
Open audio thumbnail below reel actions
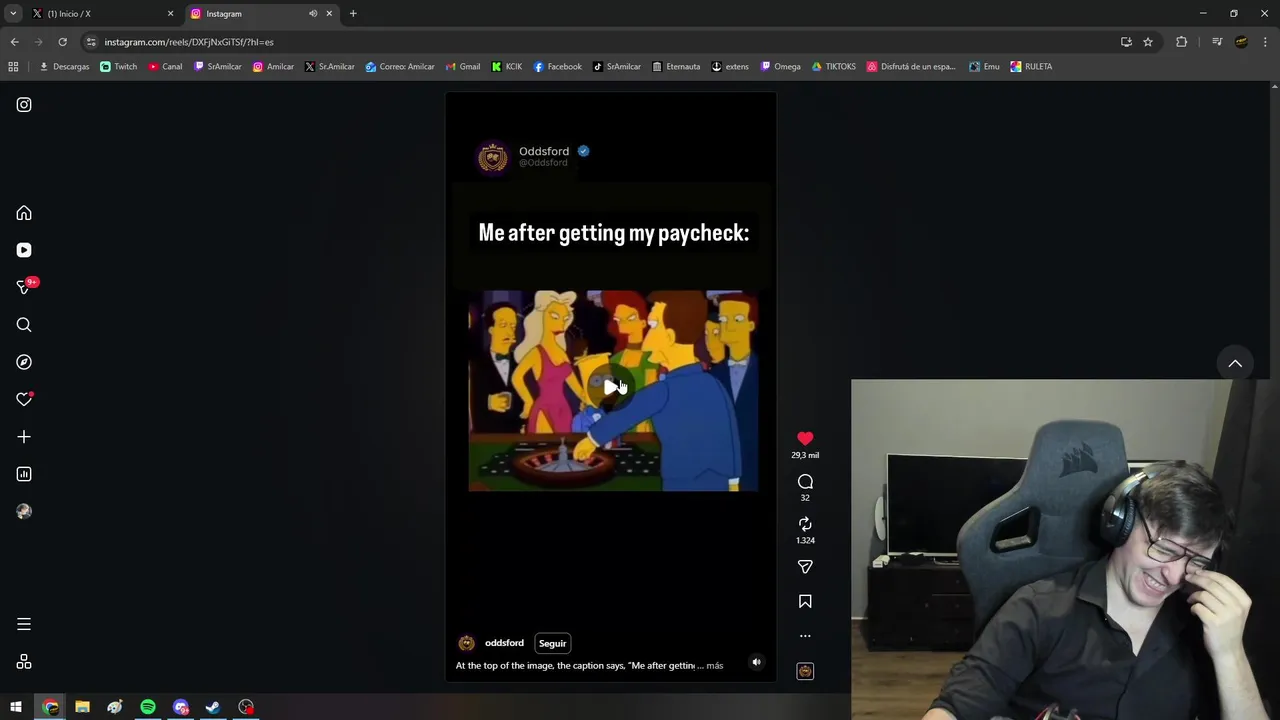pyautogui.click(x=805, y=671)
